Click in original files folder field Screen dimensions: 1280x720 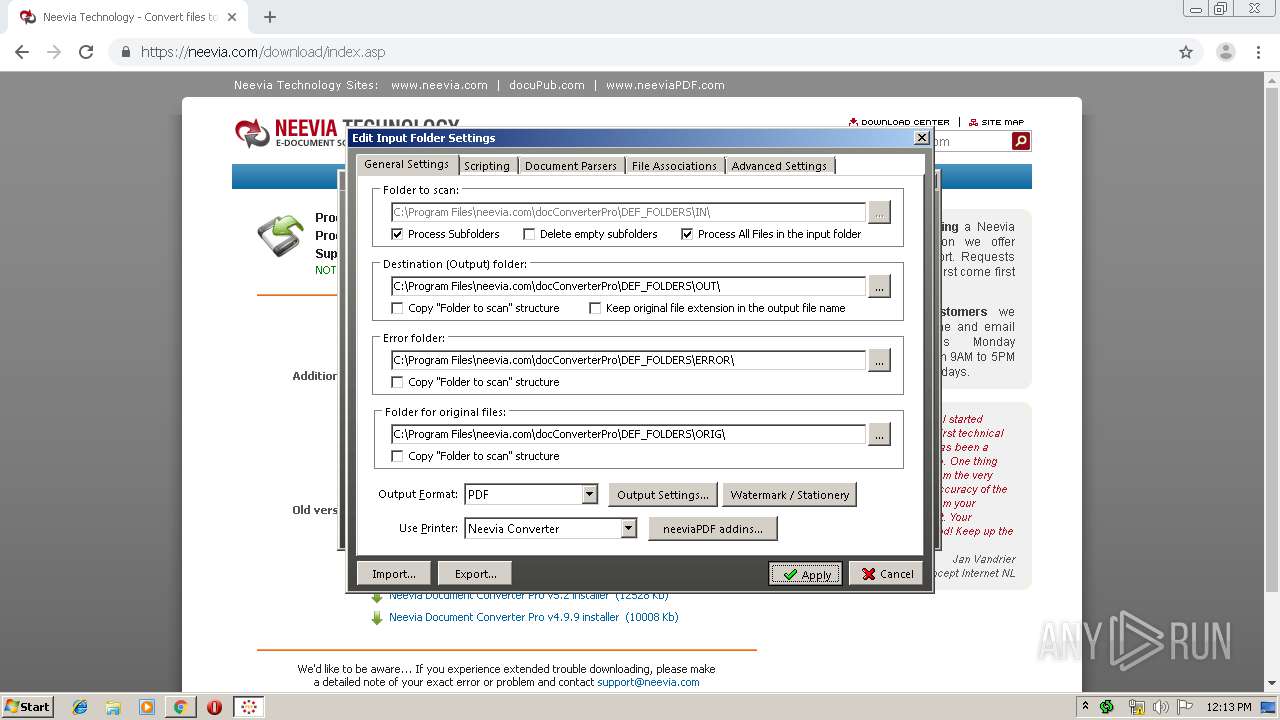point(628,434)
